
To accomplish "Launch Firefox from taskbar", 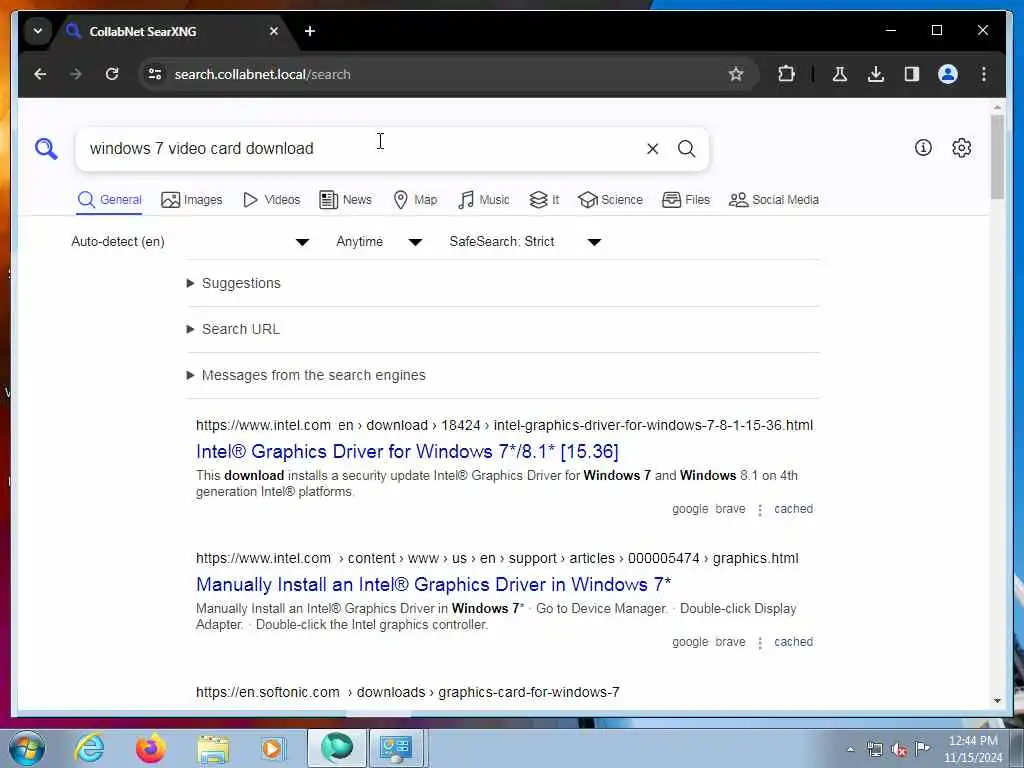I will click(x=150, y=748).
